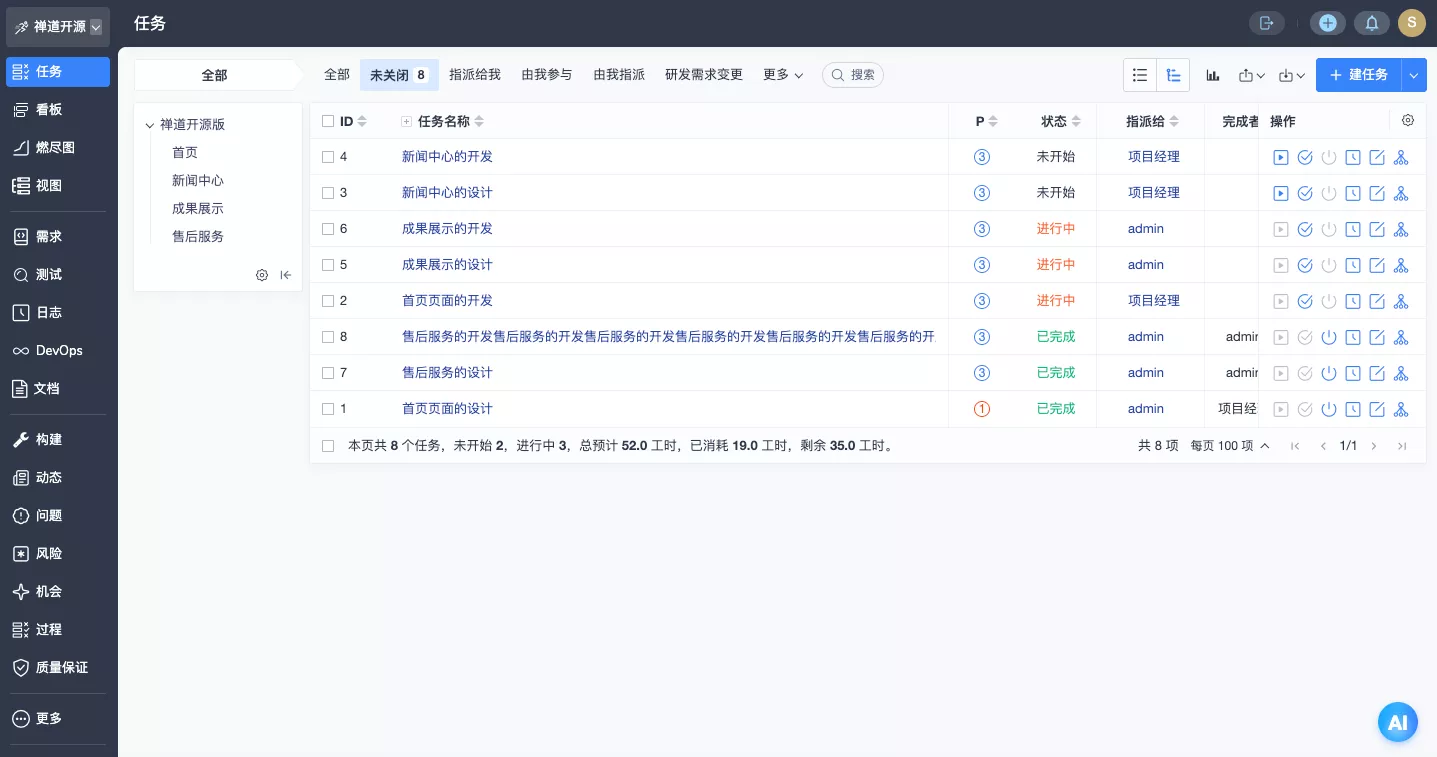
Task: Switch to tree view mode icon
Action: pyautogui.click(x=1172, y=75)
